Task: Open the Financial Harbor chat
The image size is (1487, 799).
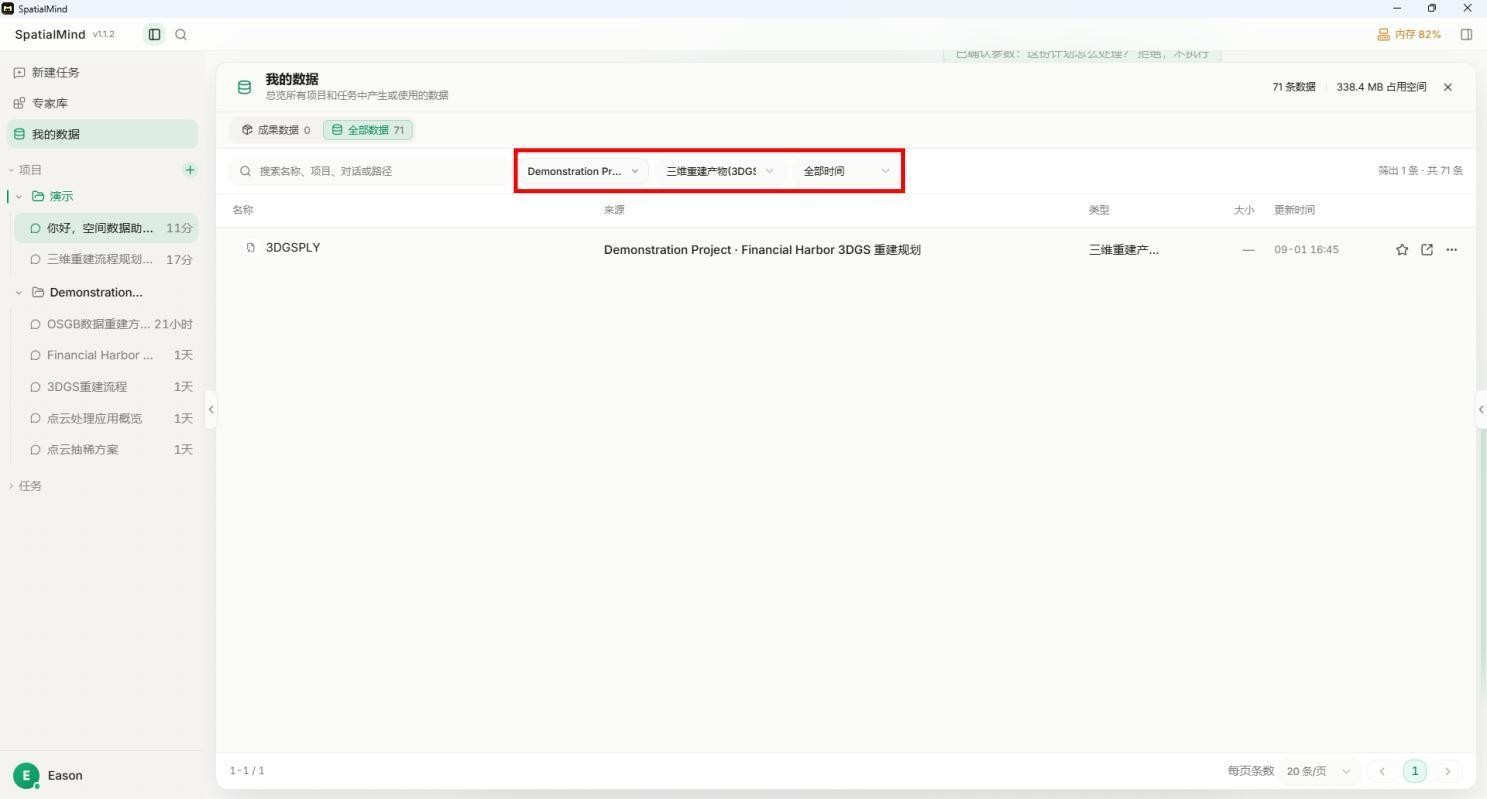Action: [106, 355]
